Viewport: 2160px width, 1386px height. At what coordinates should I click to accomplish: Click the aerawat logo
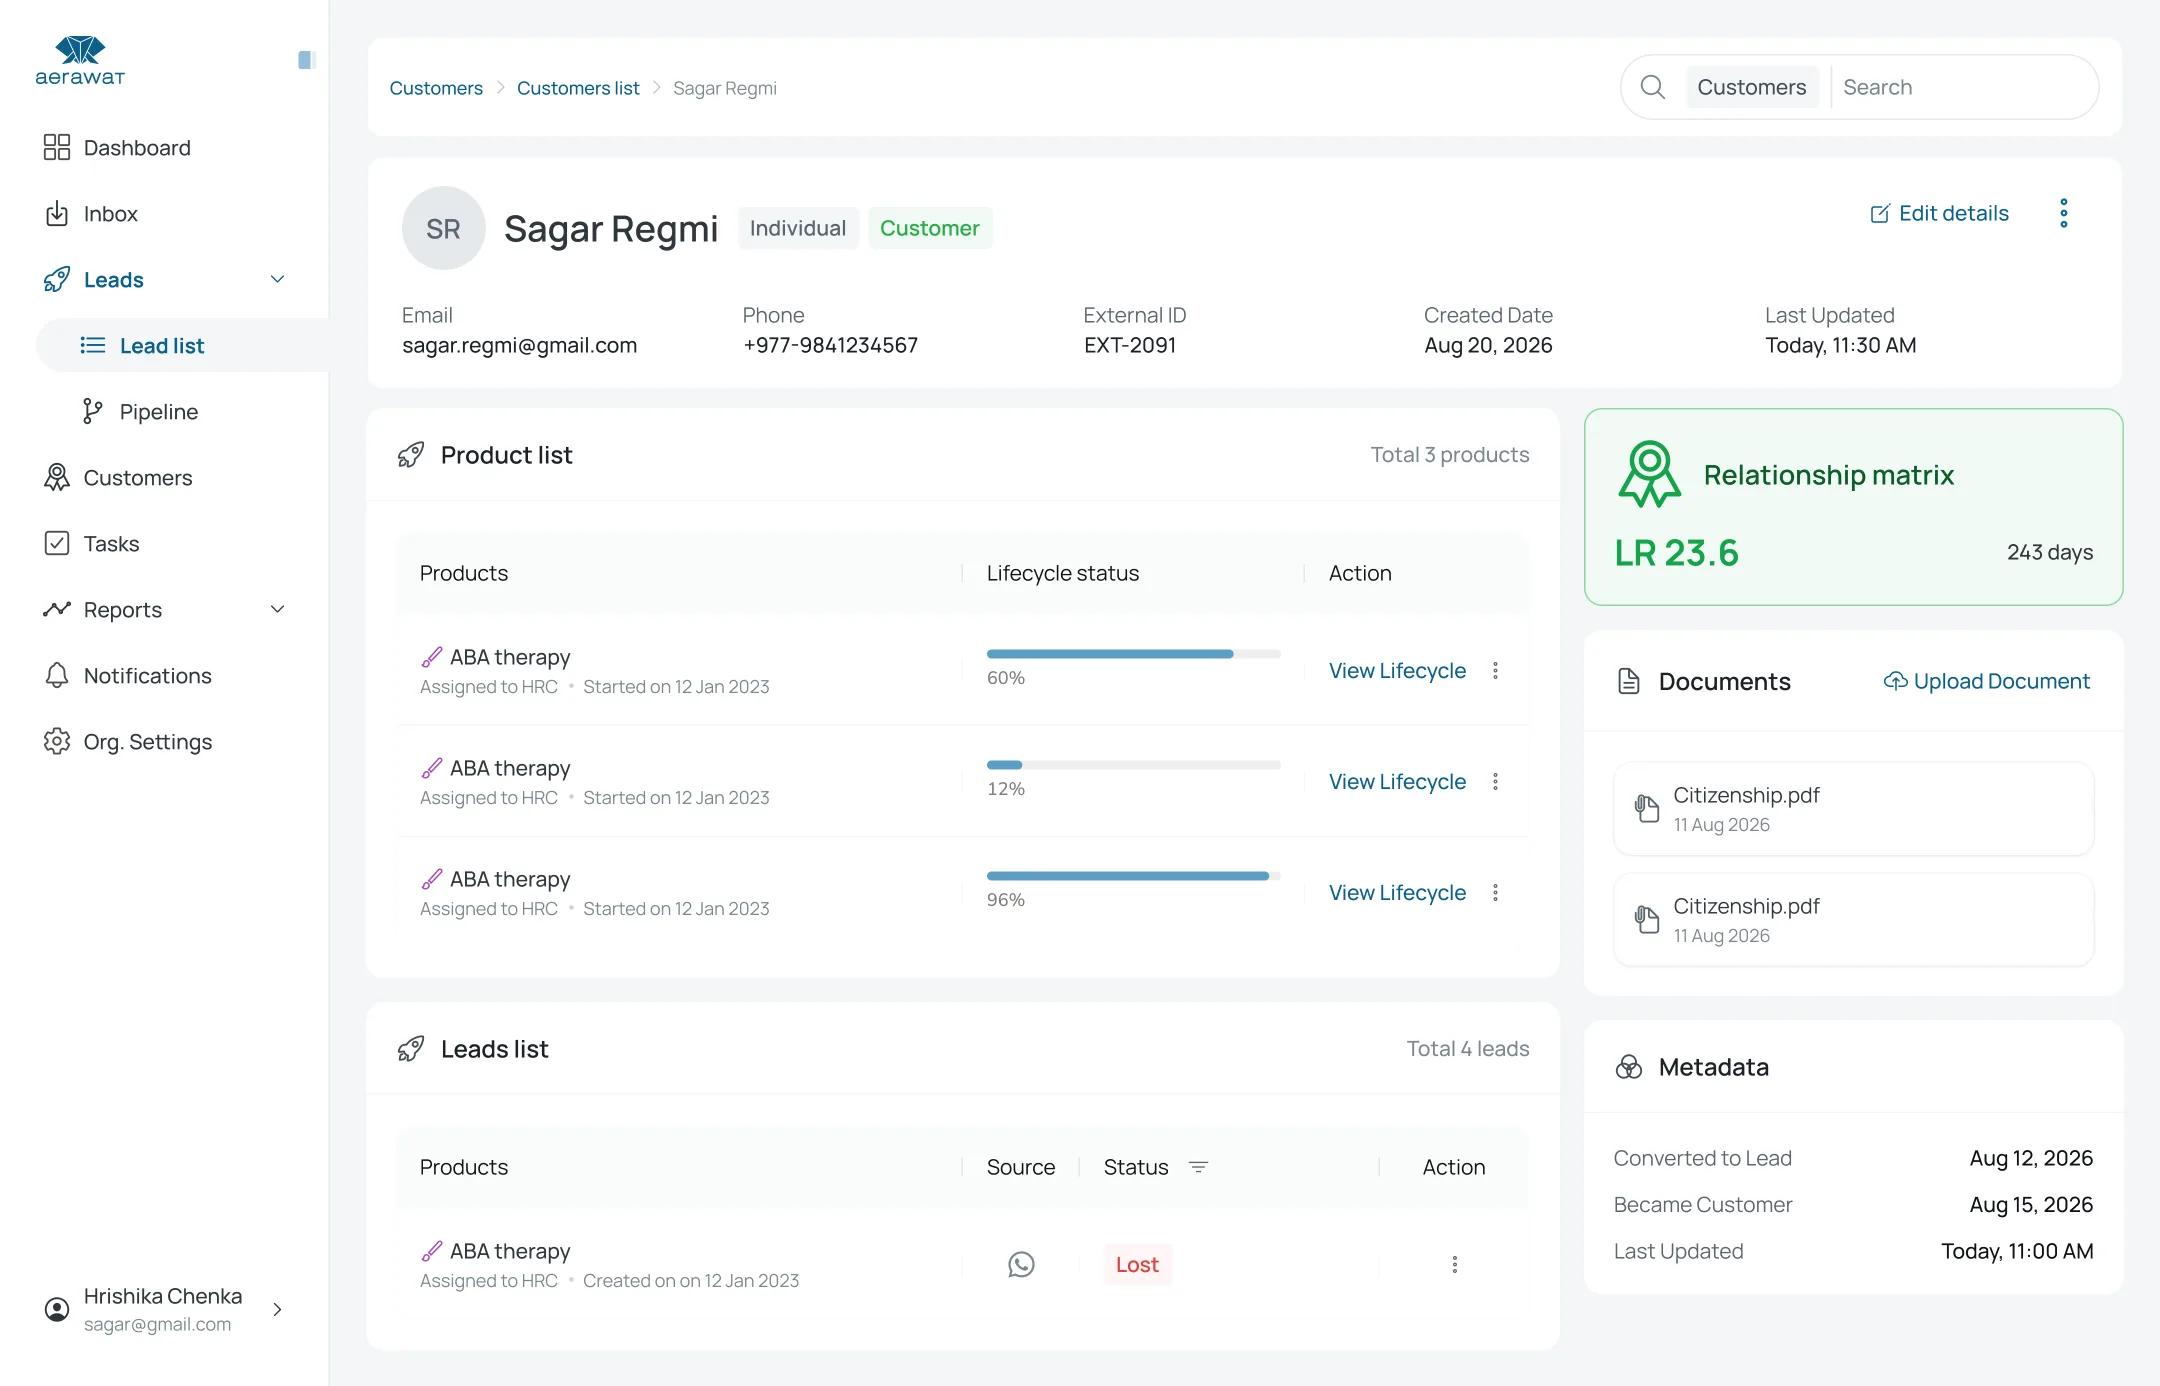point(80,61)
